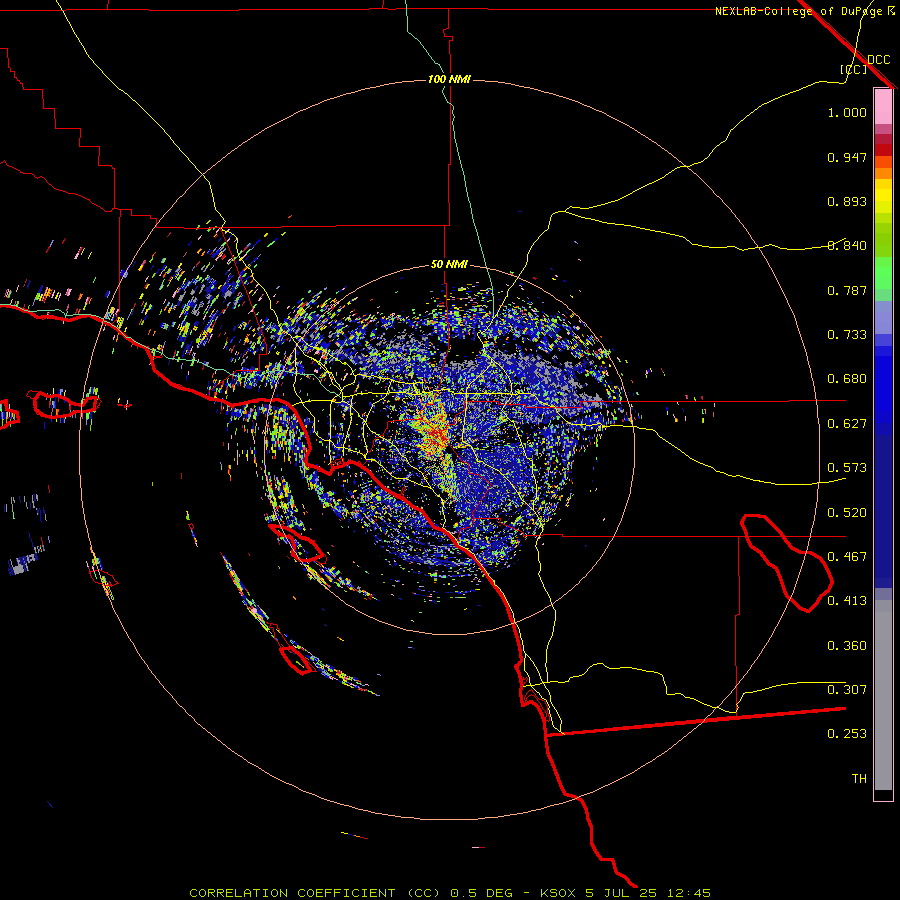Click the NEXLAB-College of DuPage text
900x900 pixels.
point(798,11)
